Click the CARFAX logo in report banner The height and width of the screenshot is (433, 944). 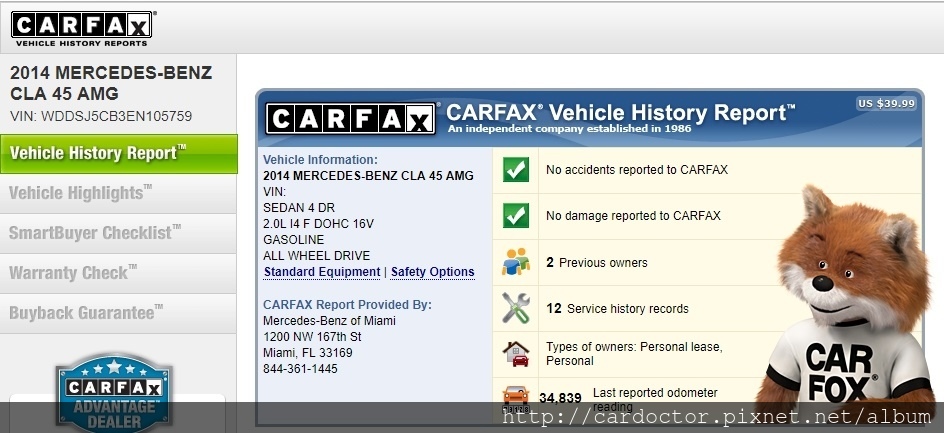pyautogui.click(x=350, y=118)
